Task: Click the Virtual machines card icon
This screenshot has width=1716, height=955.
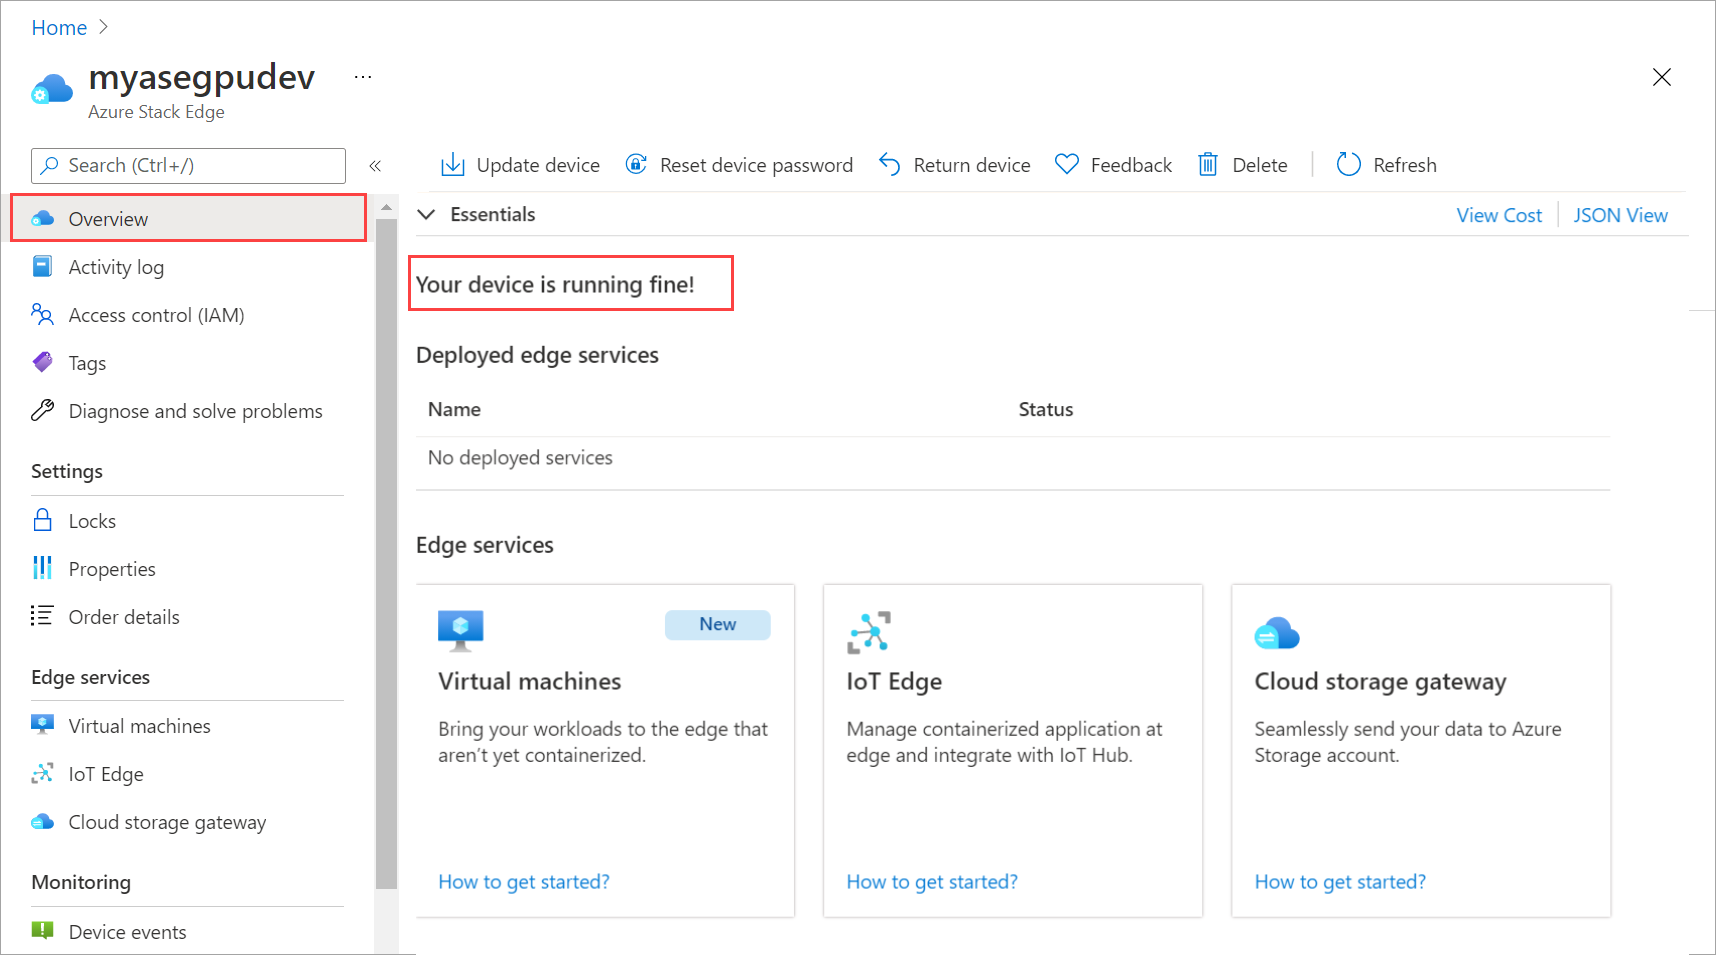Action: 461,631
